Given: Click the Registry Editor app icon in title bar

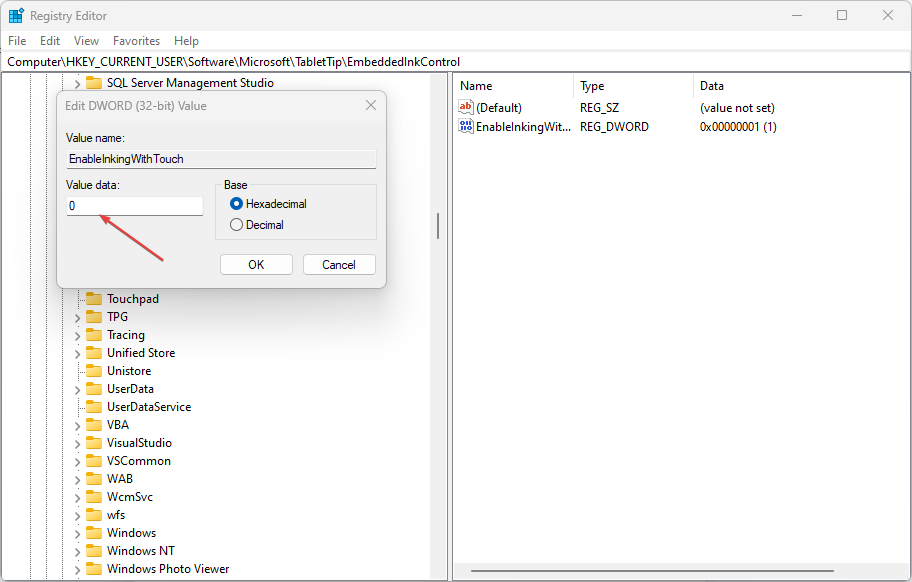Looking at the screenshot, I should tap(16, 16).
